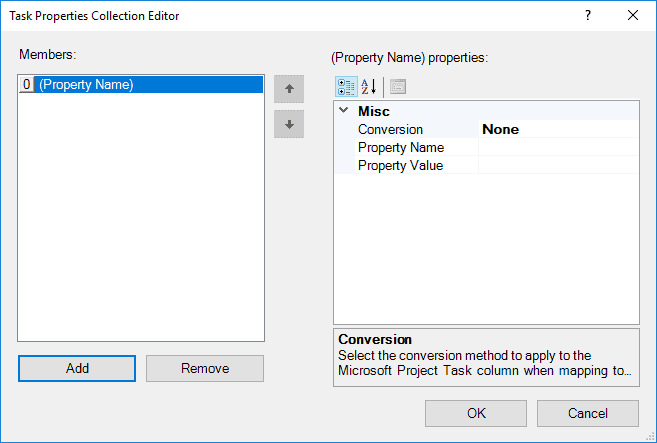Remove the selected member
The height and width of the screenshot is (443, 657).
pyautogui.click(x=205, y=368)
